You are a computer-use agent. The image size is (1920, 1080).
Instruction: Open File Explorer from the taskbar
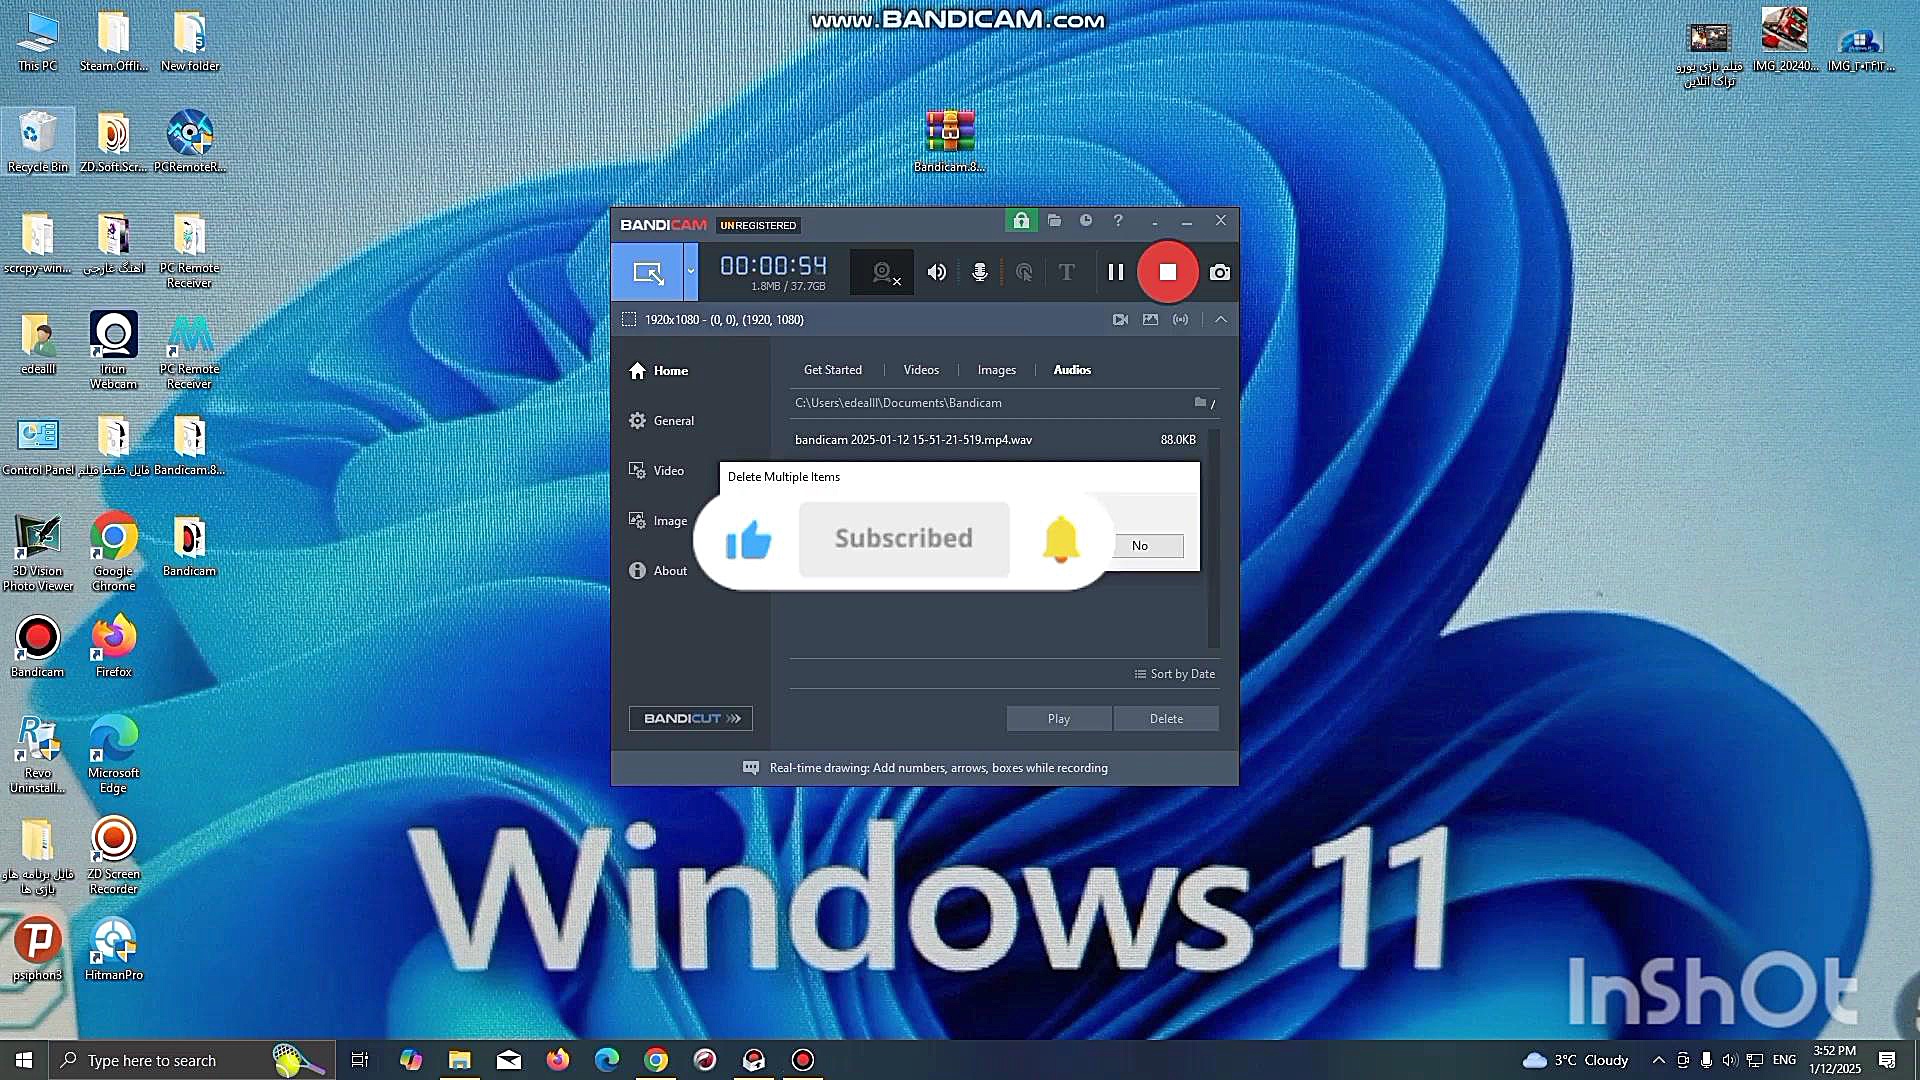pyautogui.click(x=459, y=1060)
